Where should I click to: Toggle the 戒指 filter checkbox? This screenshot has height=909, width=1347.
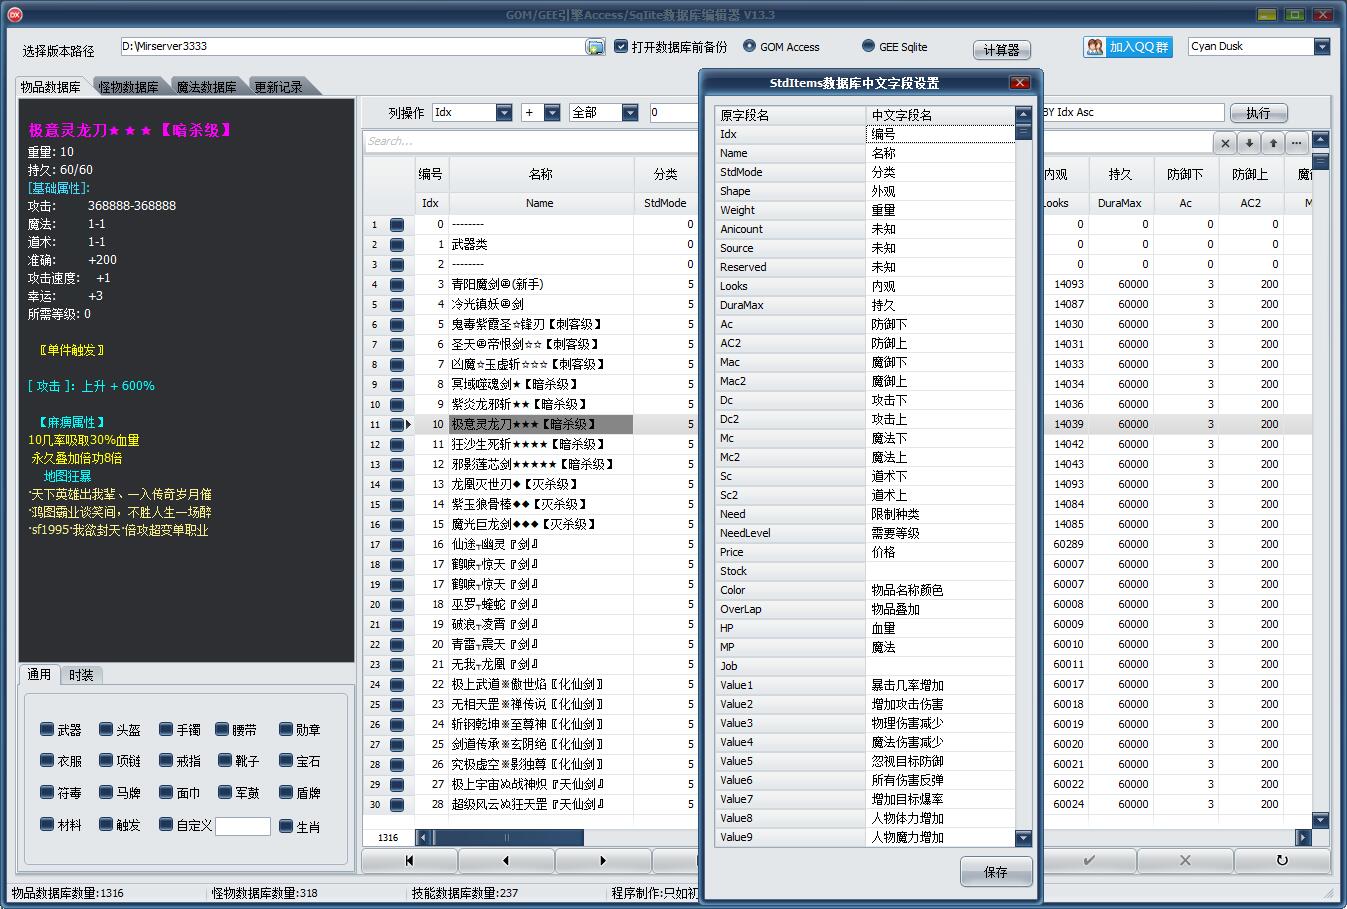(x=166, y=761)
